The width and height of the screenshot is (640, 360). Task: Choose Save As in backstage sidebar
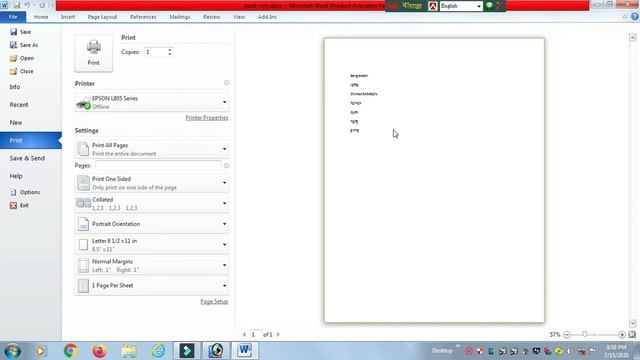pos(24,45)
